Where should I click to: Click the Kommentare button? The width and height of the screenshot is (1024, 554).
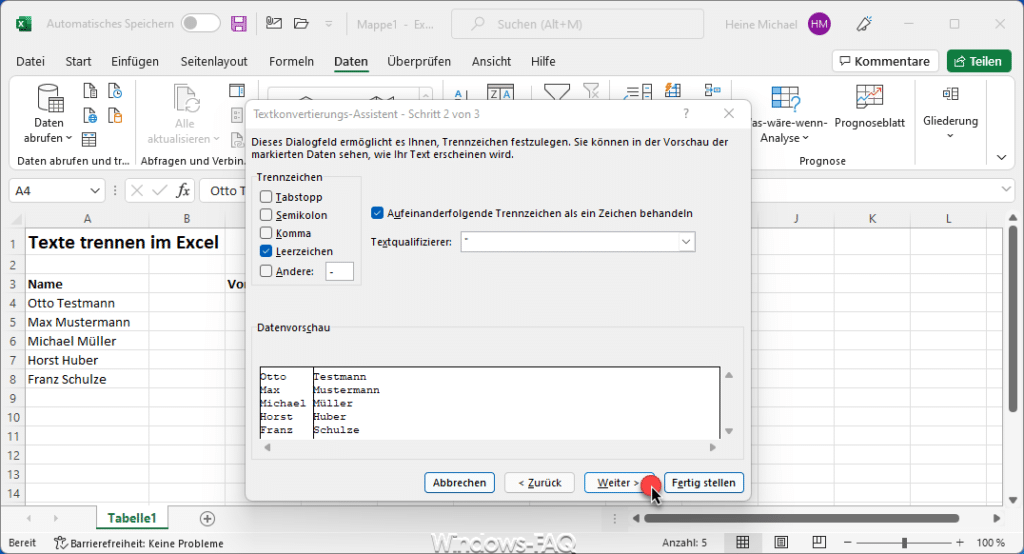pos(885,61)
